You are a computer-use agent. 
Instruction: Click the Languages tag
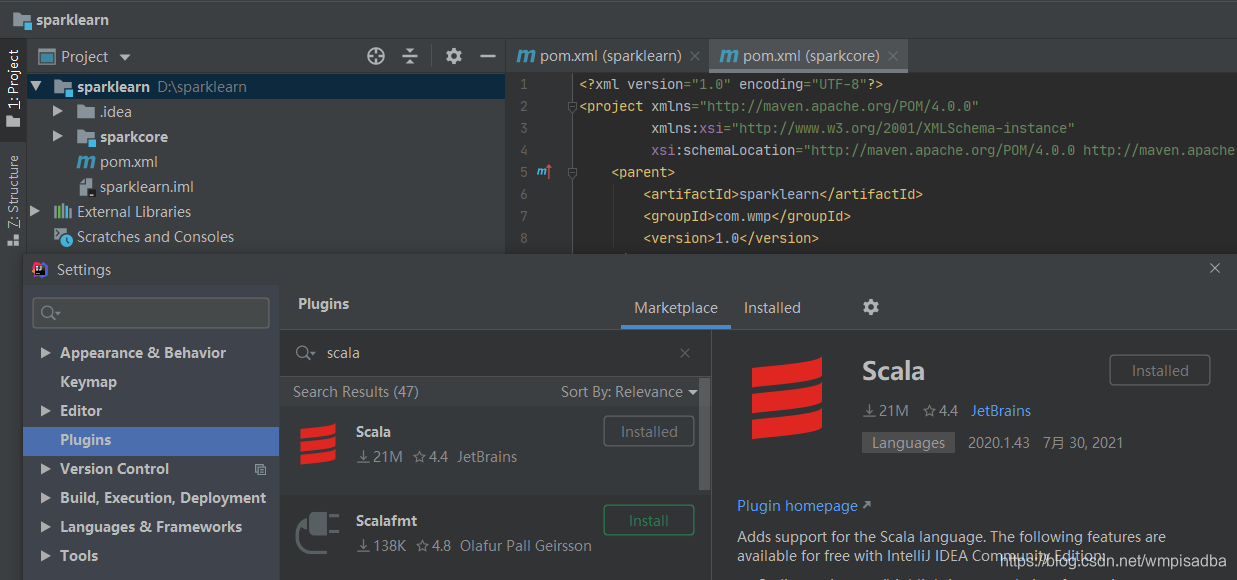click(908, 443)
